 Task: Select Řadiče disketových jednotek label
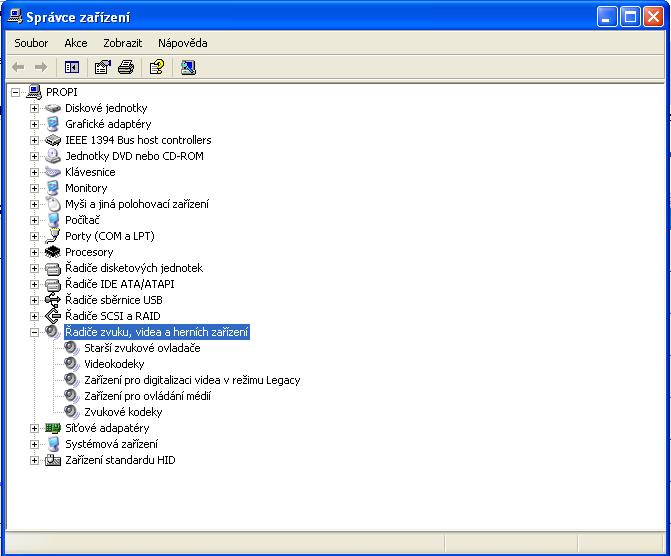[x=134, y=268]
